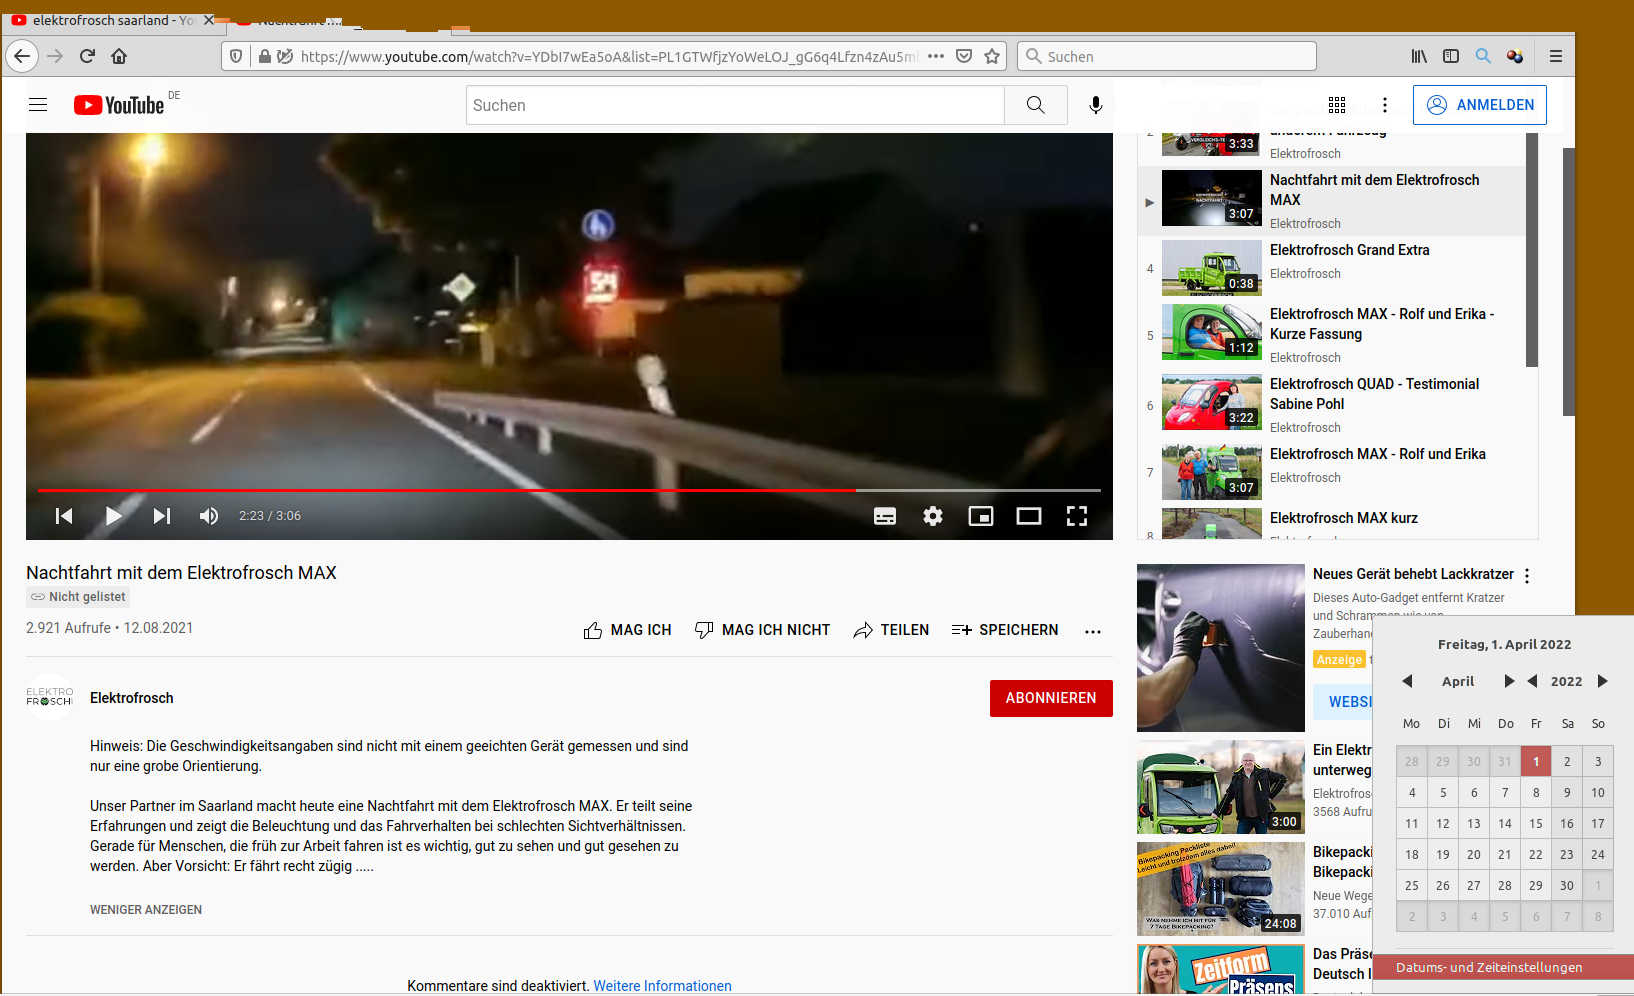Open Datums- und Zeiteinstellungen entry
Screen dimensions: 1634x996
pyautogui.click(x=1489, y=968)
